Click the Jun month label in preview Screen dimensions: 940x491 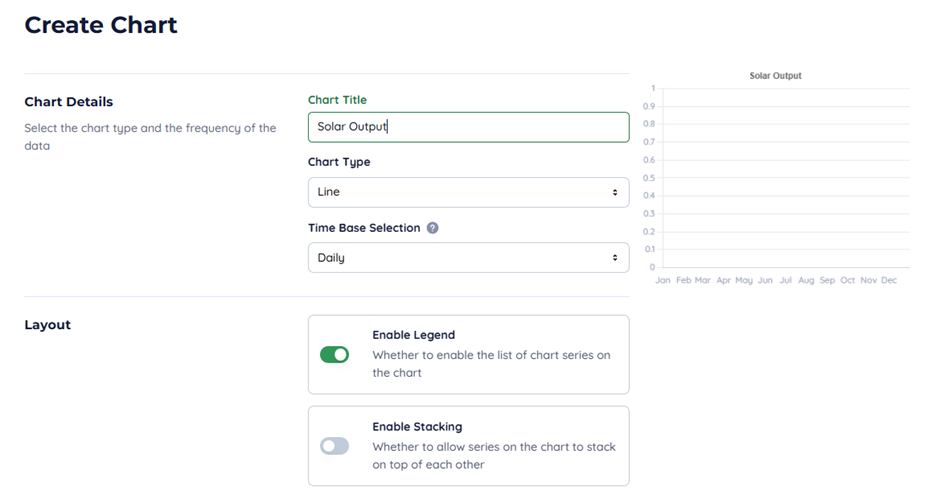point(765,281)
